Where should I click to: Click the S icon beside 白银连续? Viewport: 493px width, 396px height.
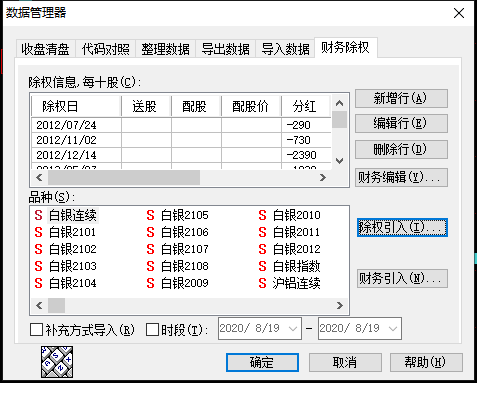click(x=38, y=215)
